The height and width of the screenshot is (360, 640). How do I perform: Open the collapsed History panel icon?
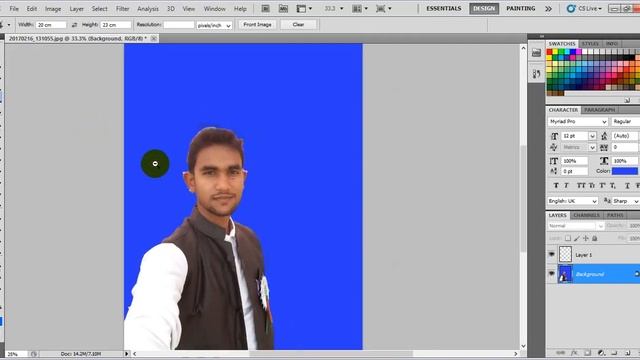pos(536,53)
